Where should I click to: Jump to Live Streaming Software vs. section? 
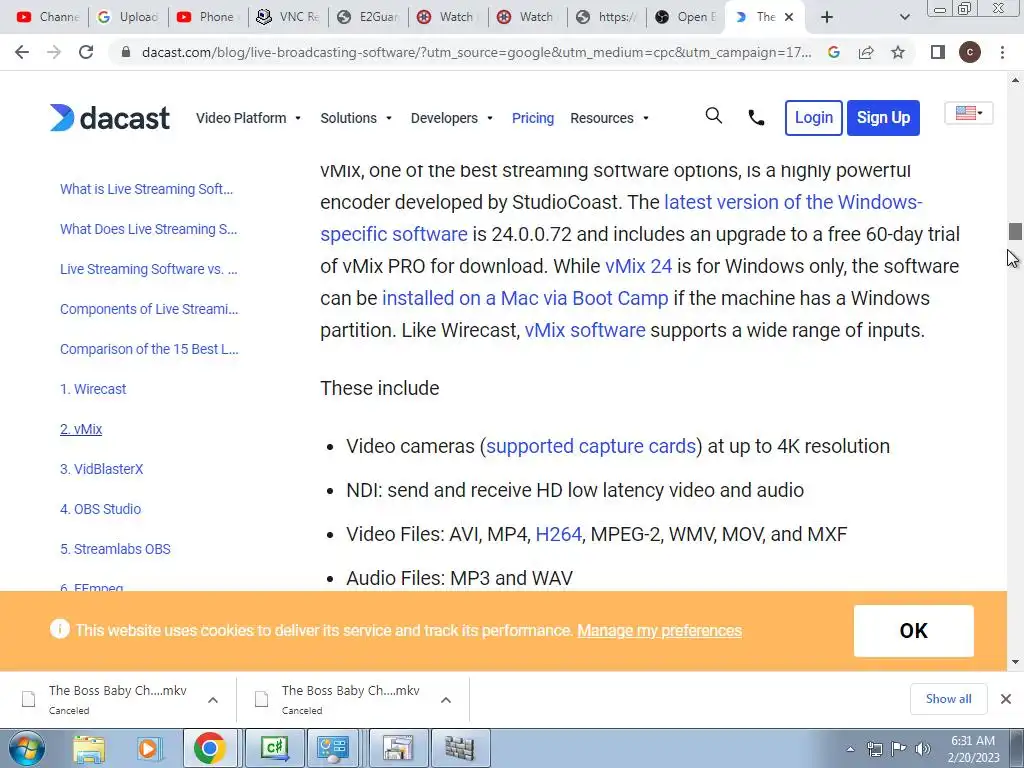tap(149, 269)
